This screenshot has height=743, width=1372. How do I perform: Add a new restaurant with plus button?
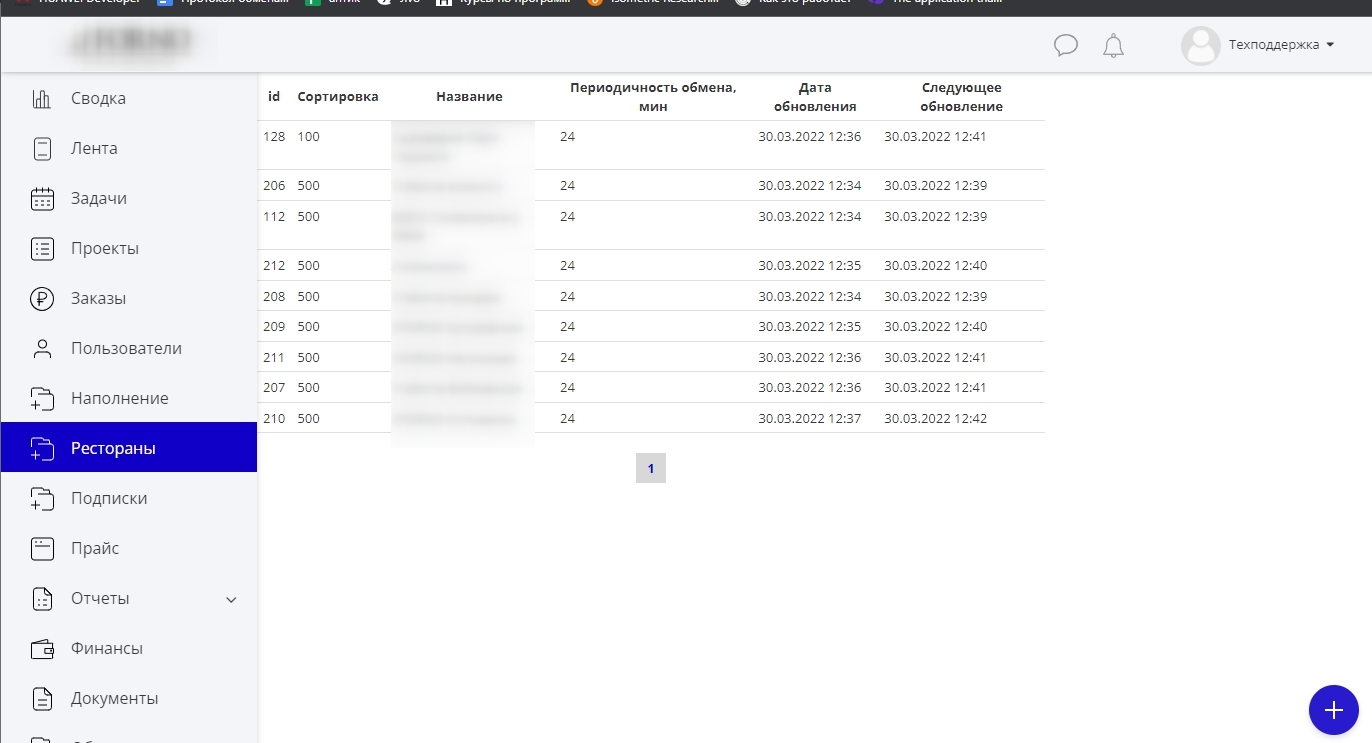(1333, 710)
